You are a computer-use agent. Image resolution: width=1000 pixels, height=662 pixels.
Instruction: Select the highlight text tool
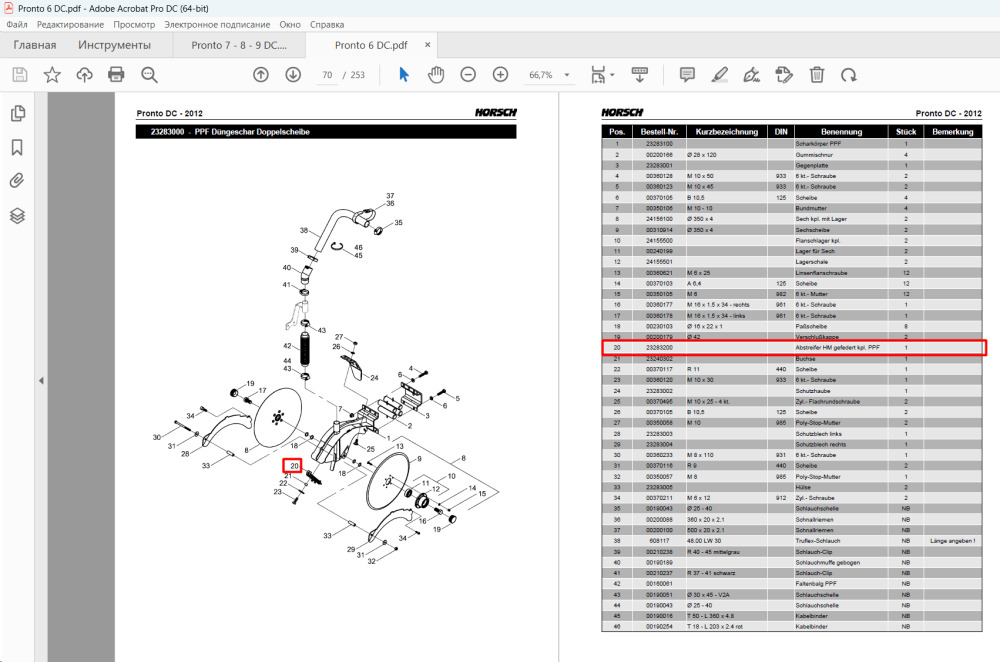tap(719, 75)
